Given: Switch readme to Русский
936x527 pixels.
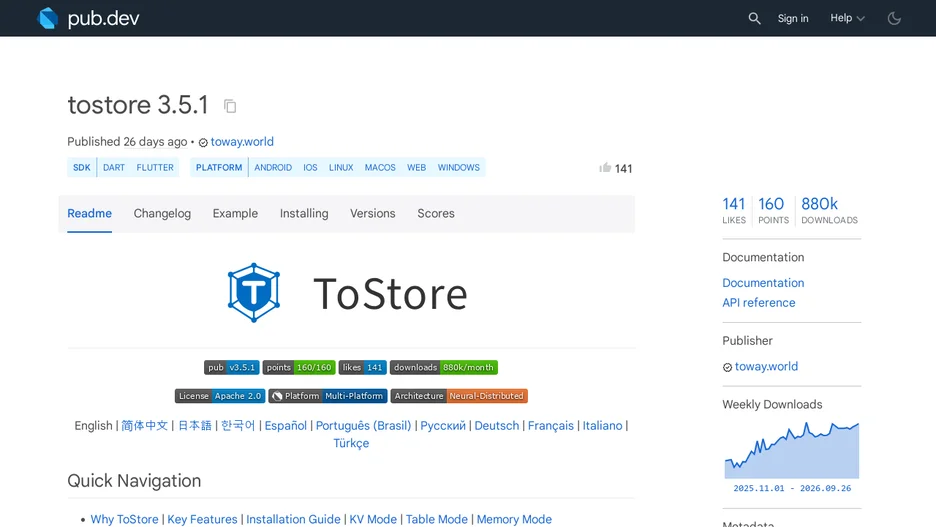Looking at the screenshot, I should (443, 426).
